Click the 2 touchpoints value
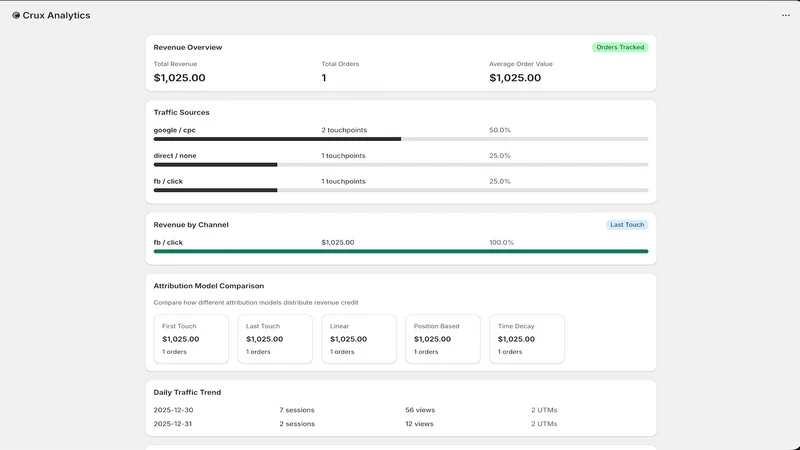The height and width of the screenshot is (450, 800). point(344,130)
